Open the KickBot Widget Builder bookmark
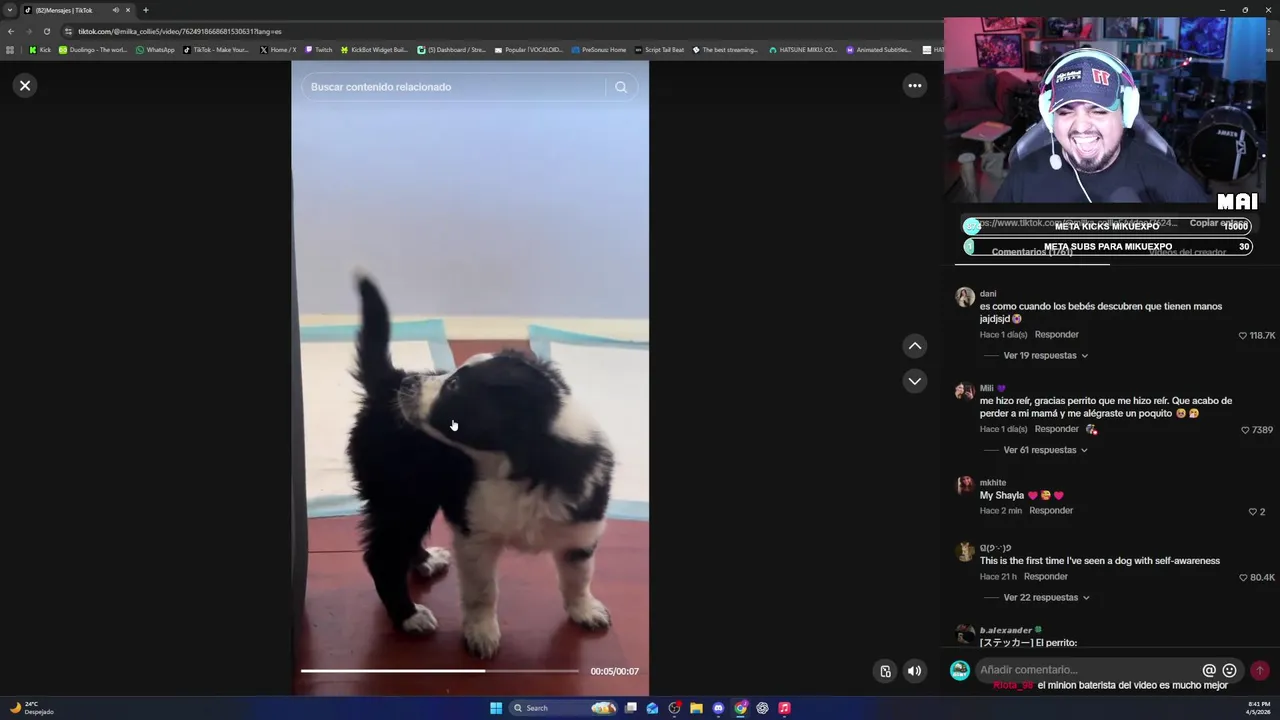Screen dimensions: 1280x720 click(x=375, y=50)
